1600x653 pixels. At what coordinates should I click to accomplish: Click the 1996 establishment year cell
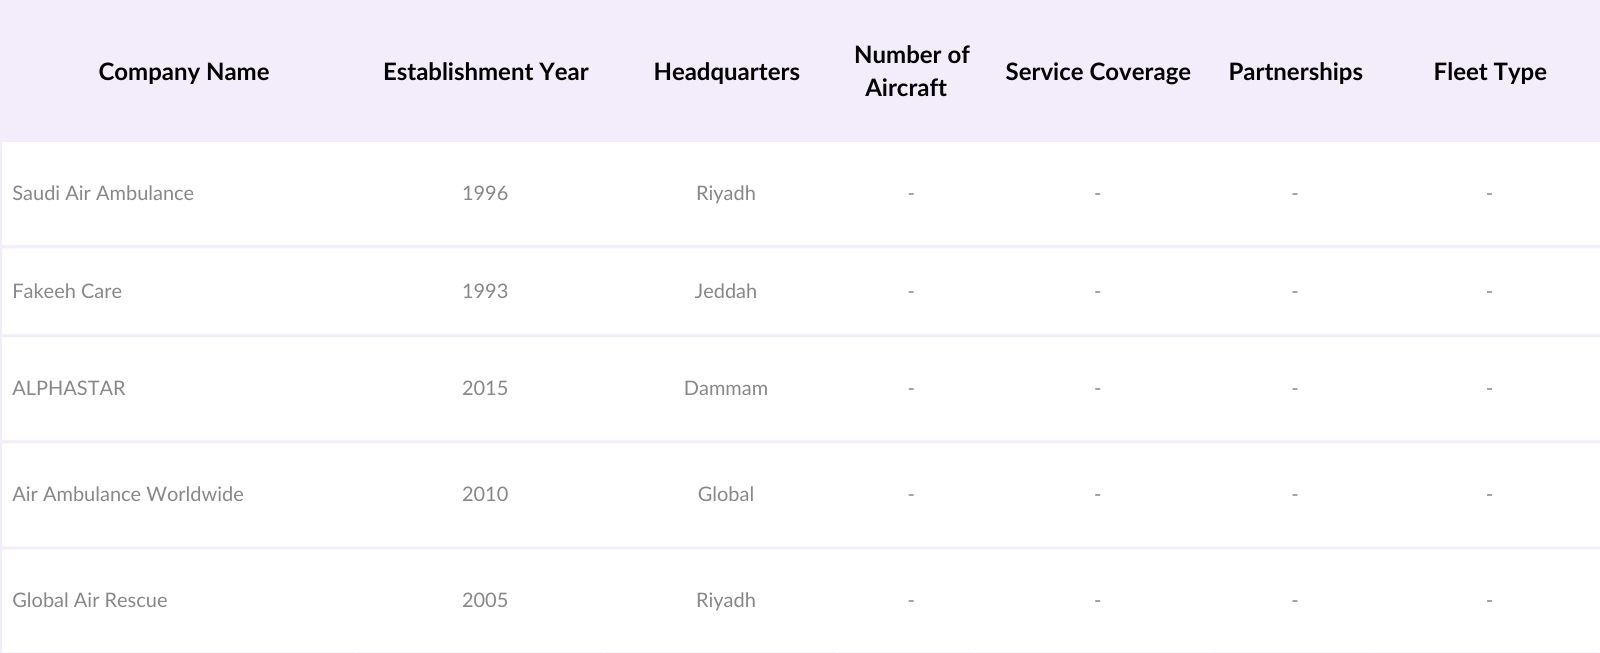(x=485, y=193)
